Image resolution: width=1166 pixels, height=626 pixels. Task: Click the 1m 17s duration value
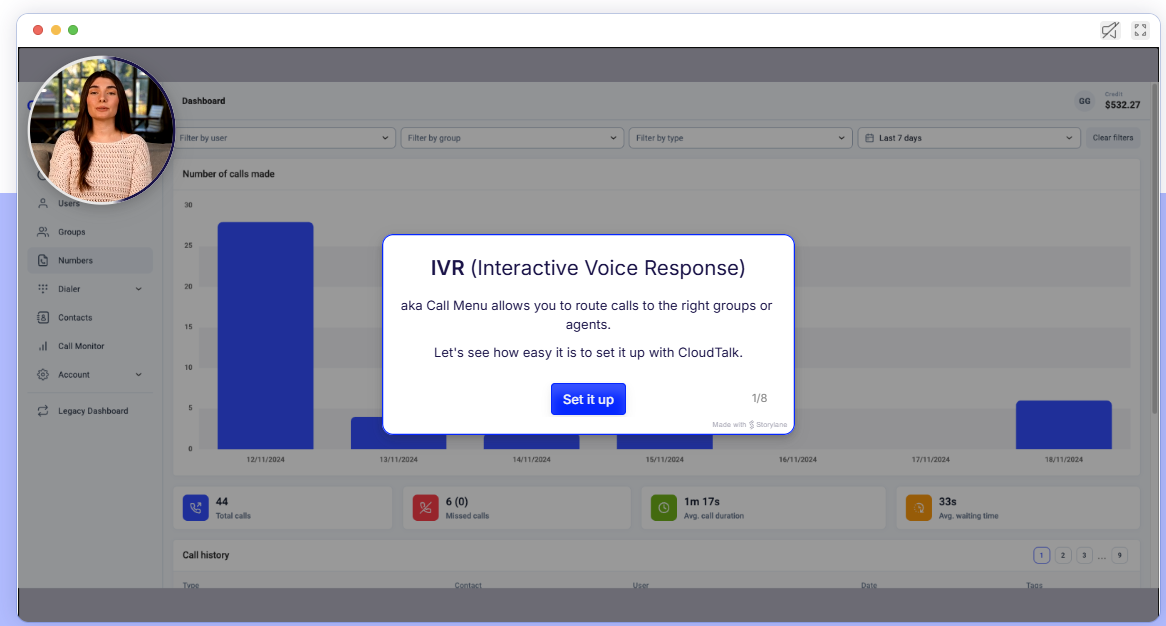pyautogui.click(x=702, y=502)
